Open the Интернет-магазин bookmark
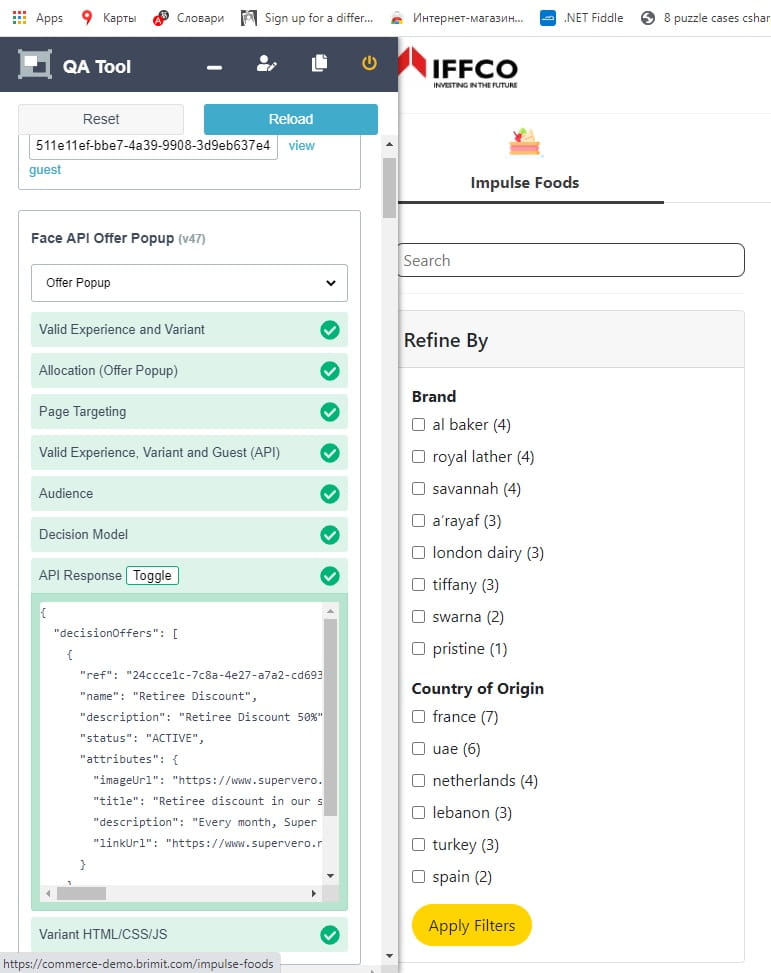Viewport: 771px width, 973px height. click(x=457, y=18)
